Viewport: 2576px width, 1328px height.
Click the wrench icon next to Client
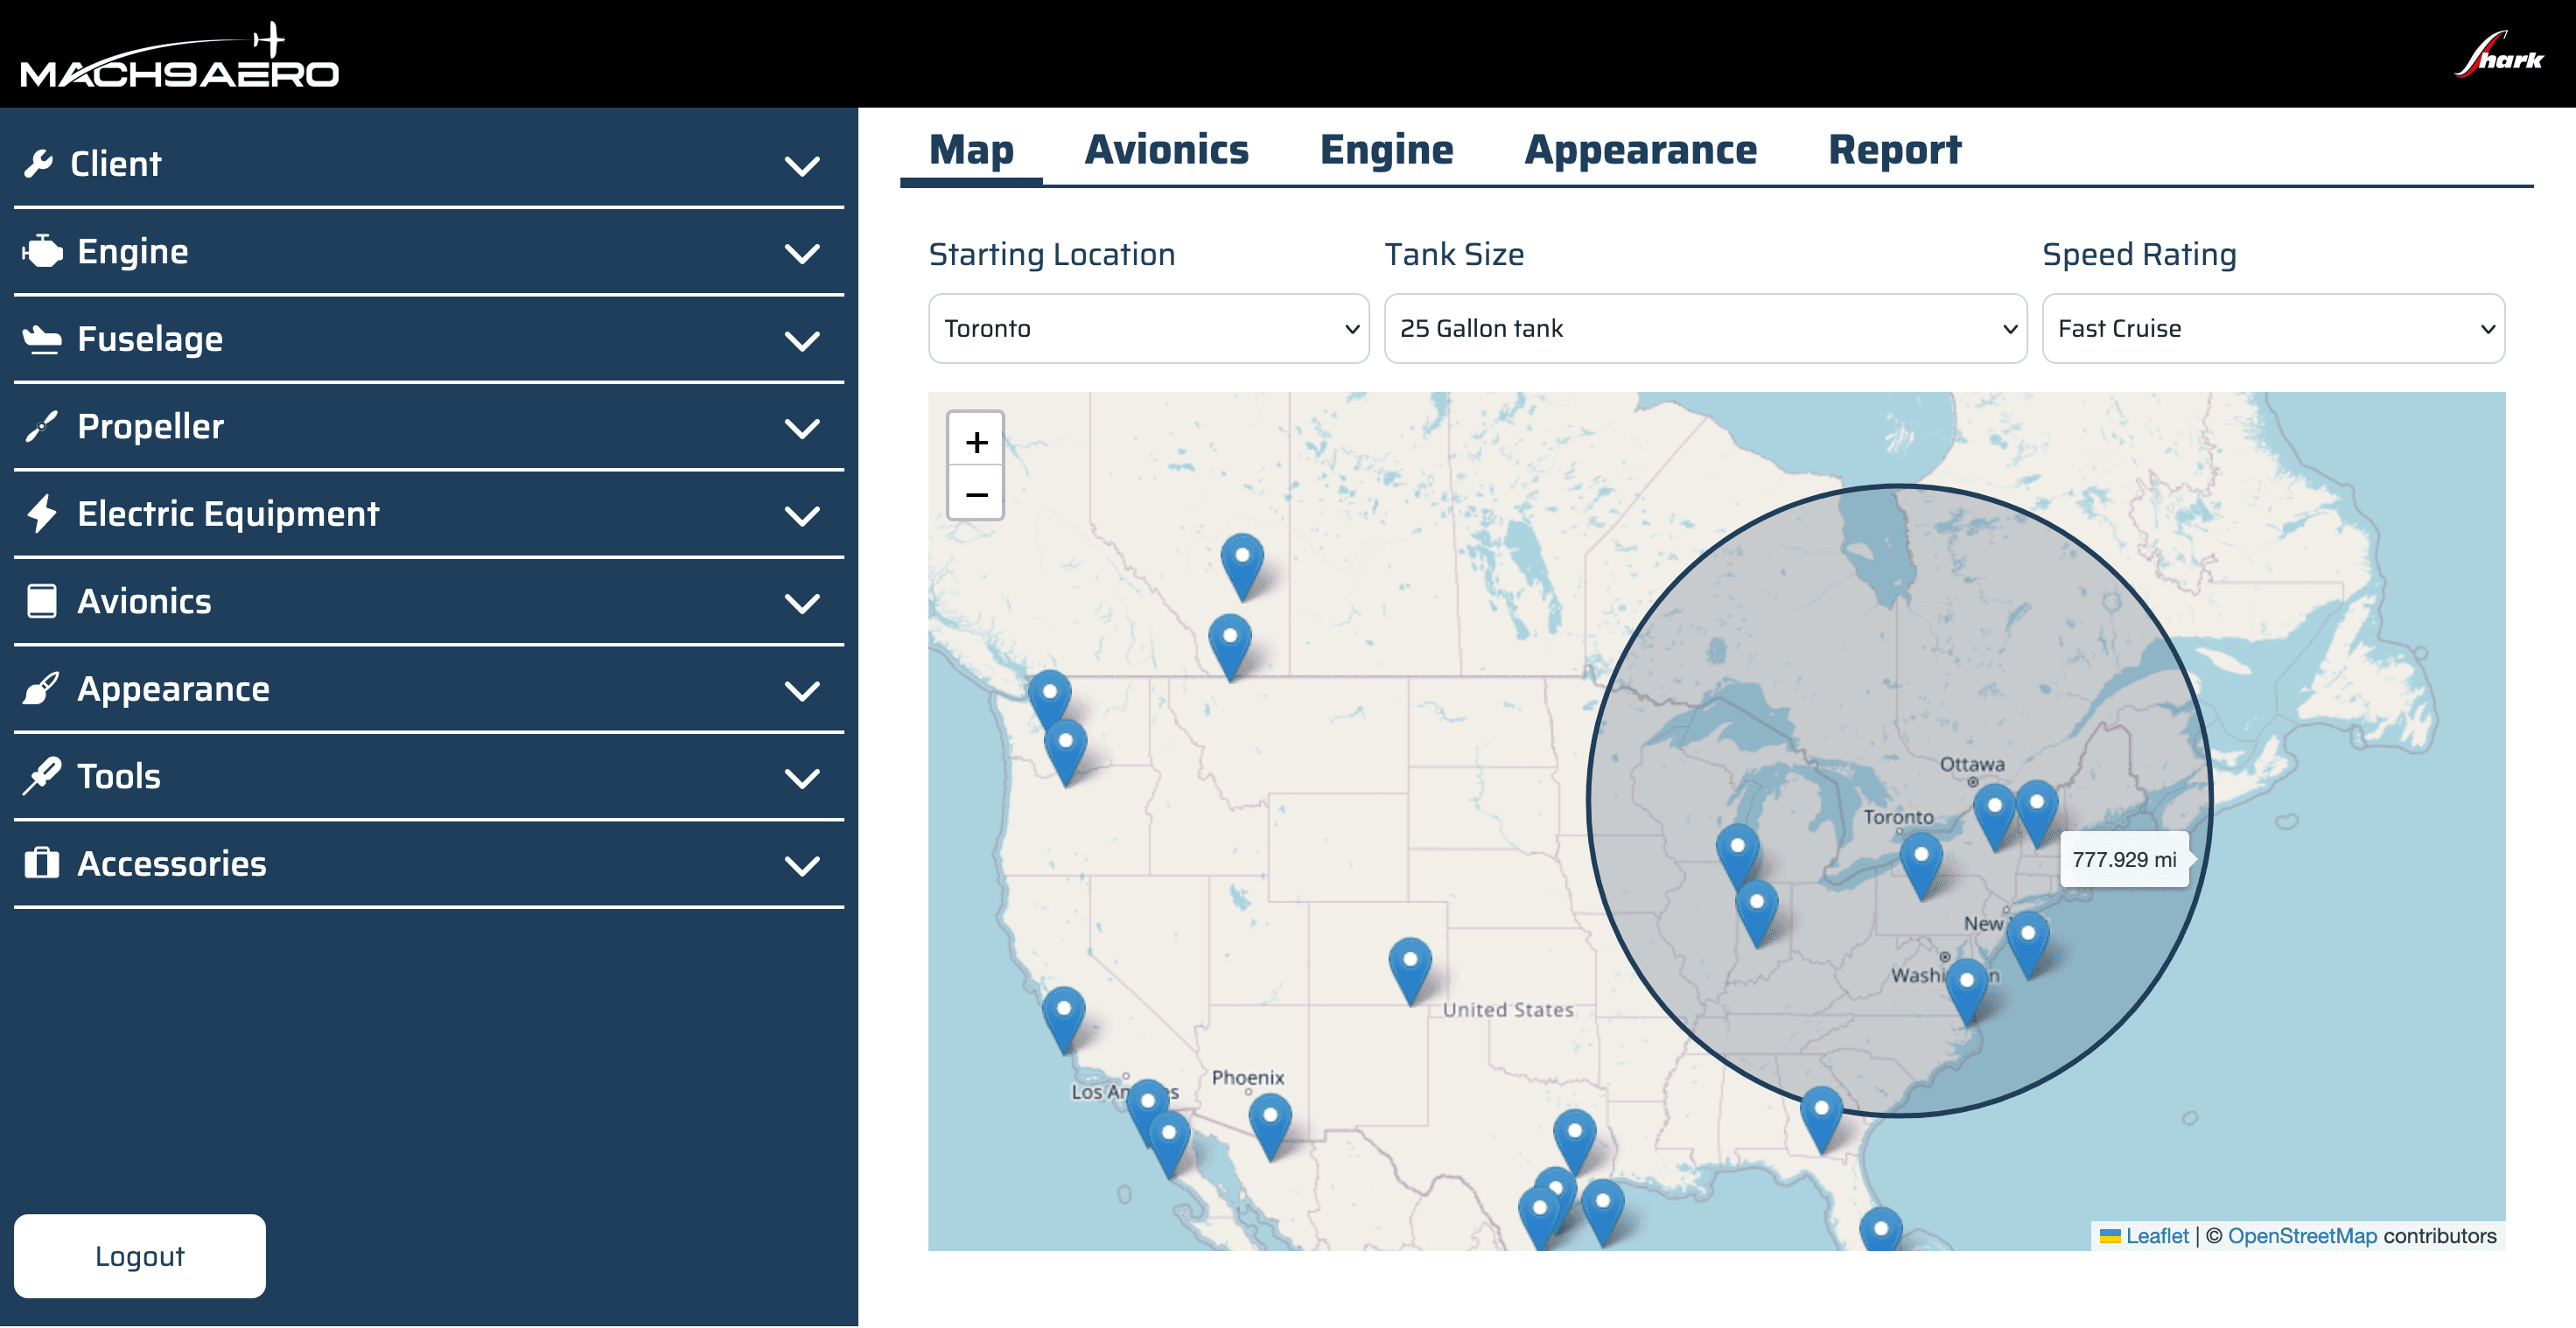click(x=39, y=163)
